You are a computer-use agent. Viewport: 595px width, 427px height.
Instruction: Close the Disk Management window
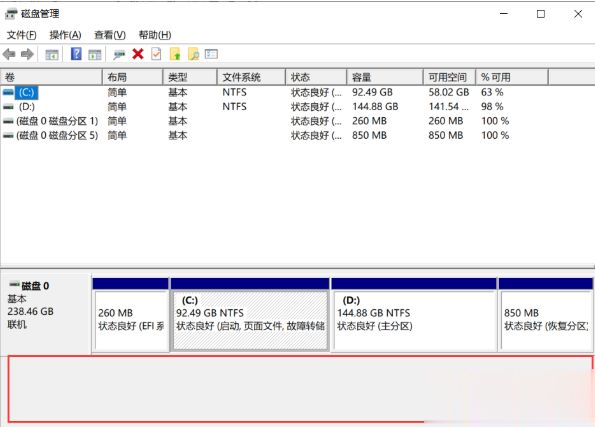[x=578, y=14]
